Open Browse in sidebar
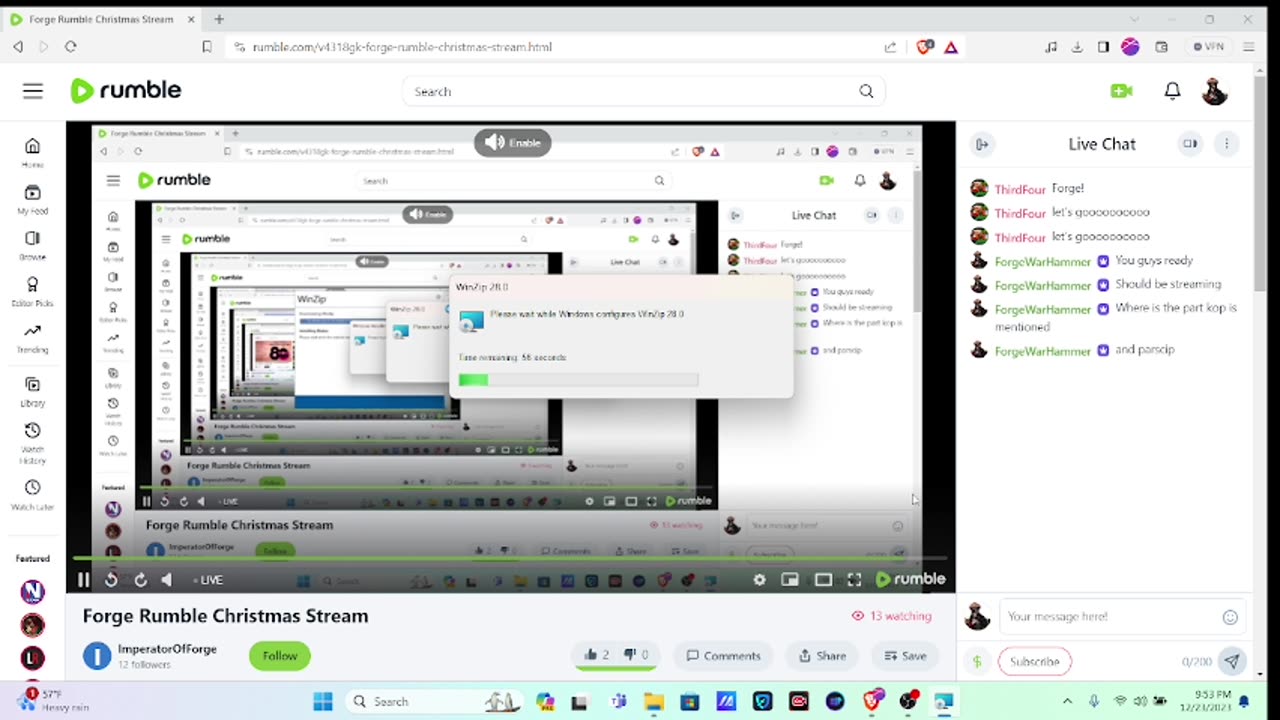This screenshot has width=1280, height=720. pyautogui.click(x=33, y=245)
